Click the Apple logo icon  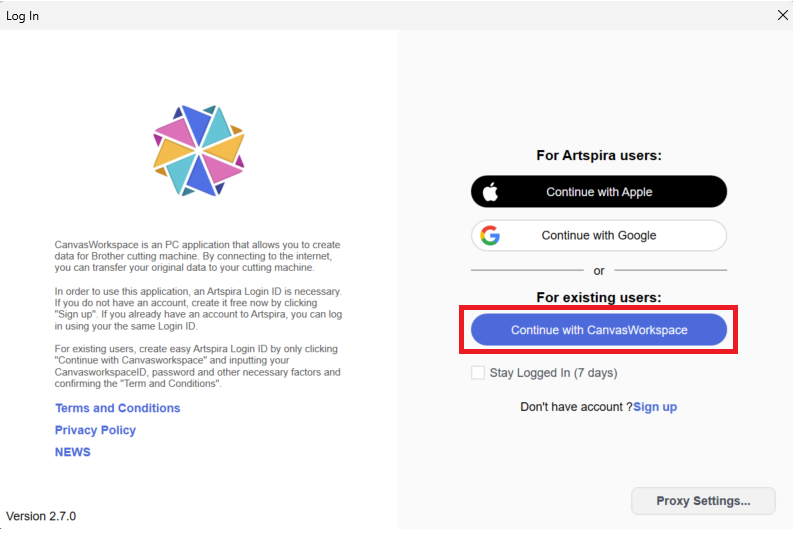490,192
